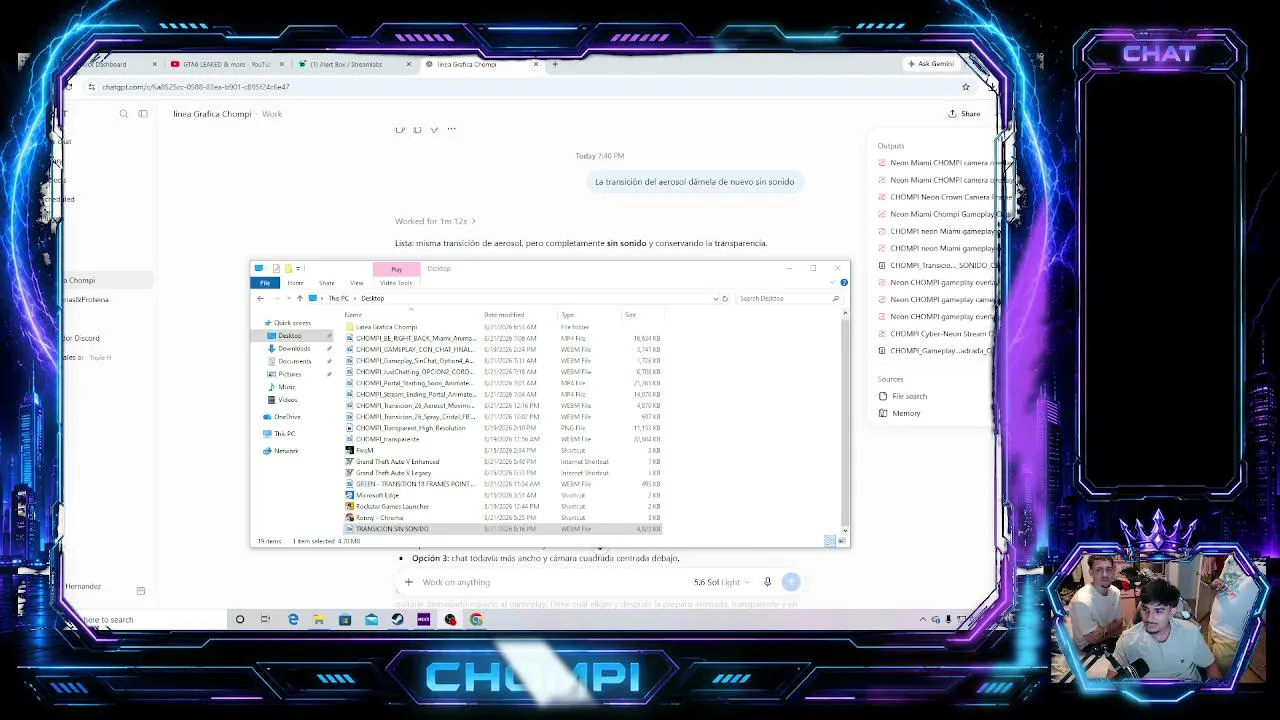Bookmark the page with star icon
This screenshot has width=1280, height=720.
pyautogui.click(x=966, y=87)
